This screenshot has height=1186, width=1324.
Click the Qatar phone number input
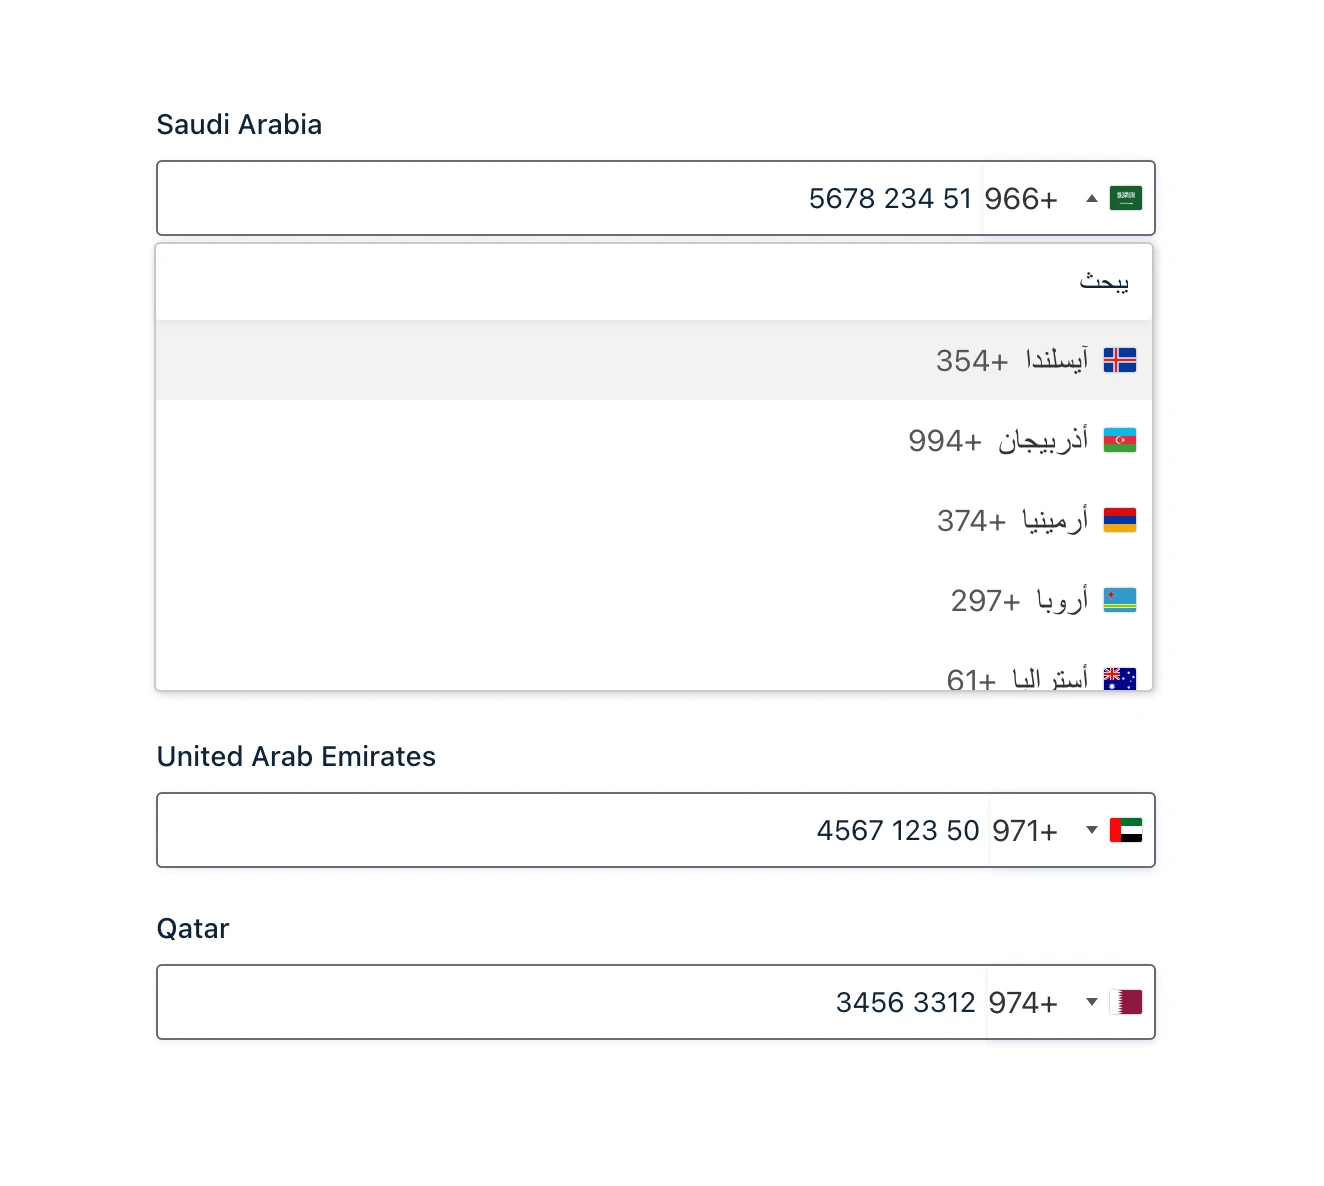tap(572, 1002)
